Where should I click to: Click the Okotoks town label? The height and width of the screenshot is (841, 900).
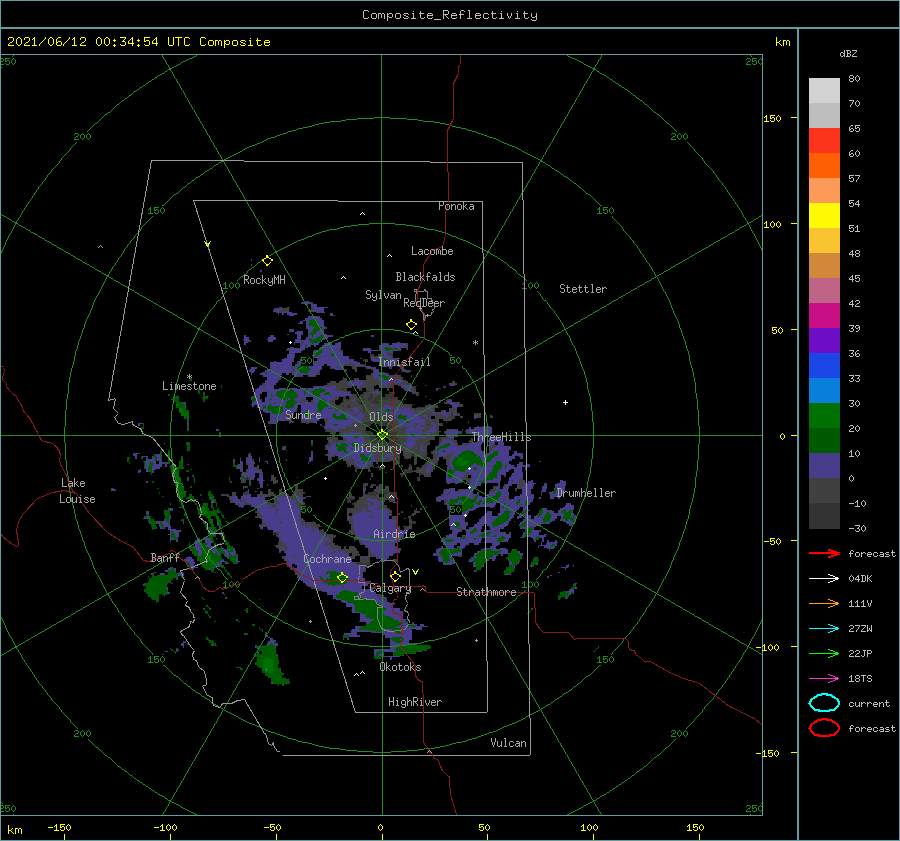click(x=400, y=667)
